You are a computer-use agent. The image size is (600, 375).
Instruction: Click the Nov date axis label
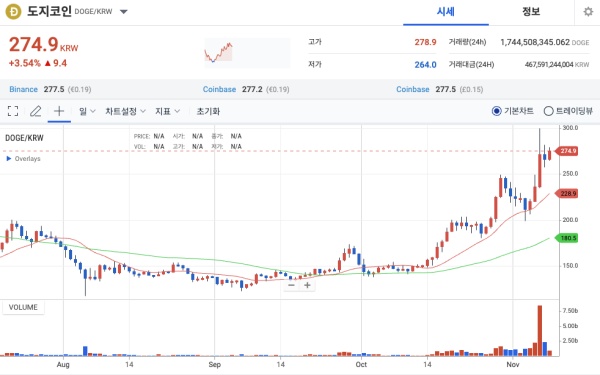[x=513, y=365]
